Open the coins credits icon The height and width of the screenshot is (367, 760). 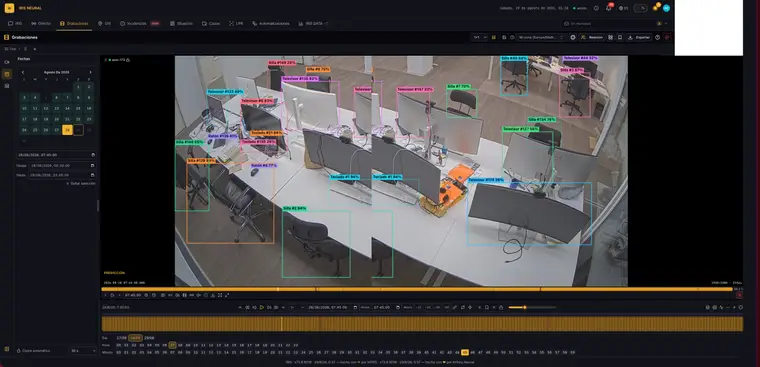click(656, 7)
